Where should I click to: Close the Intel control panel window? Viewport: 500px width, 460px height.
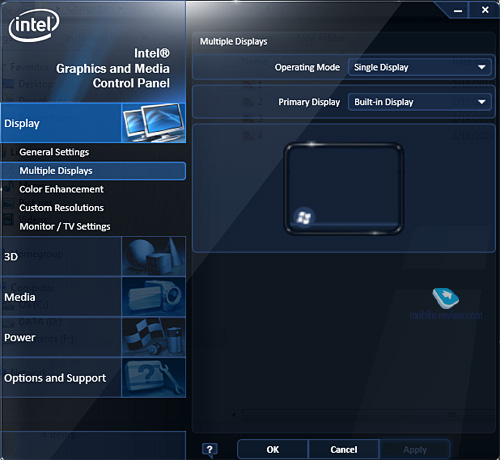tap(485, 10)
